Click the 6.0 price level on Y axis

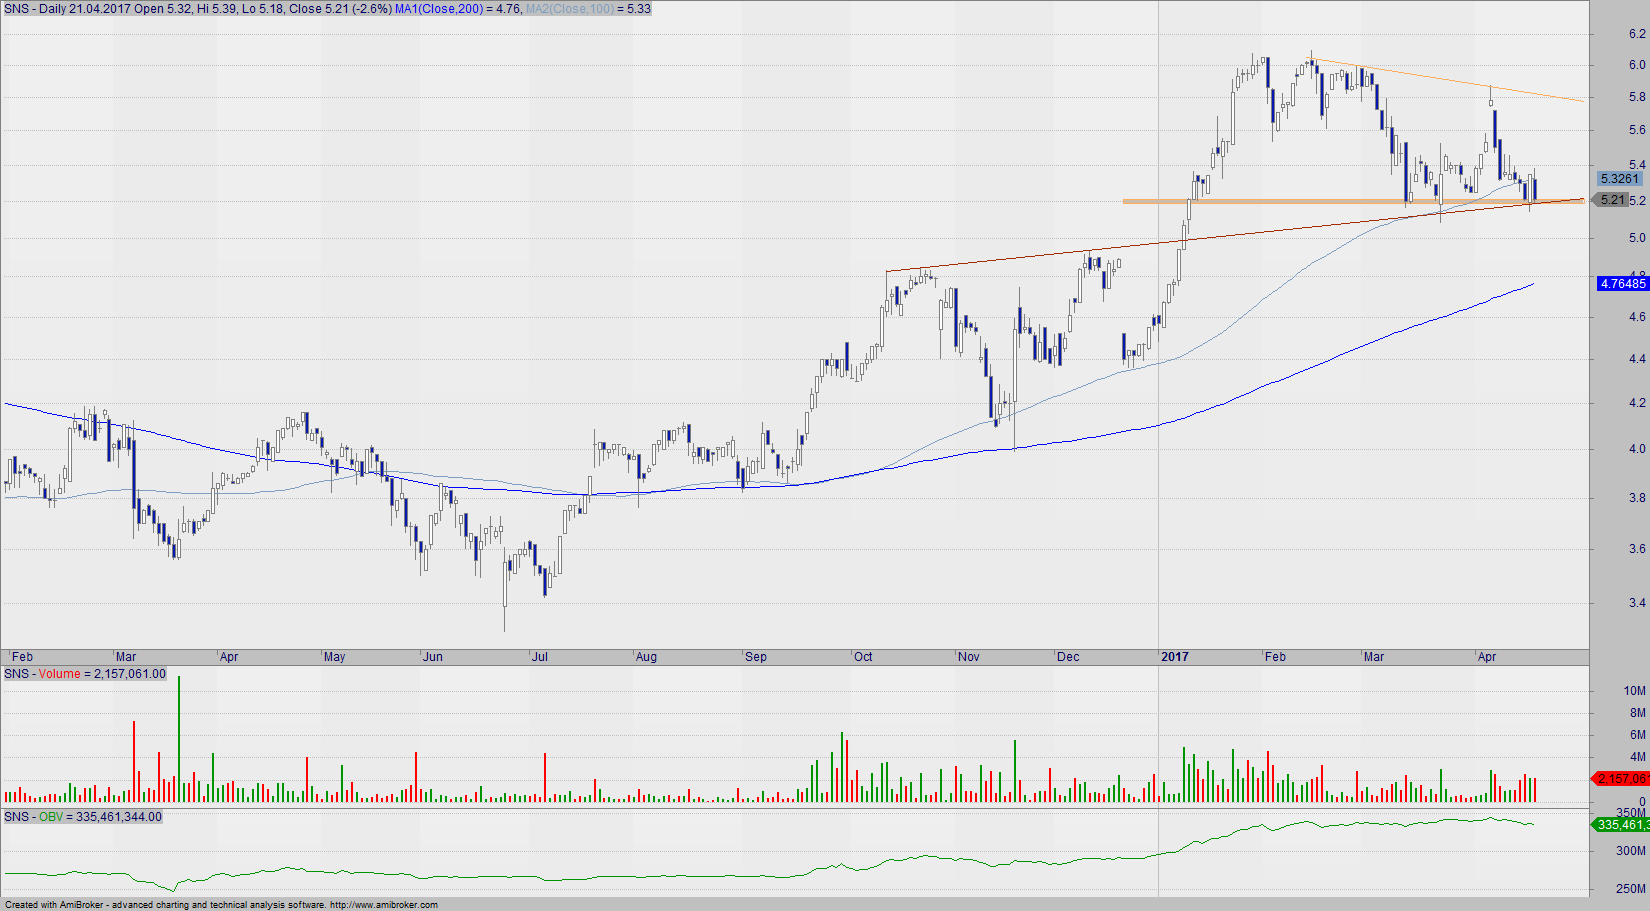[x=1636, y=65]
